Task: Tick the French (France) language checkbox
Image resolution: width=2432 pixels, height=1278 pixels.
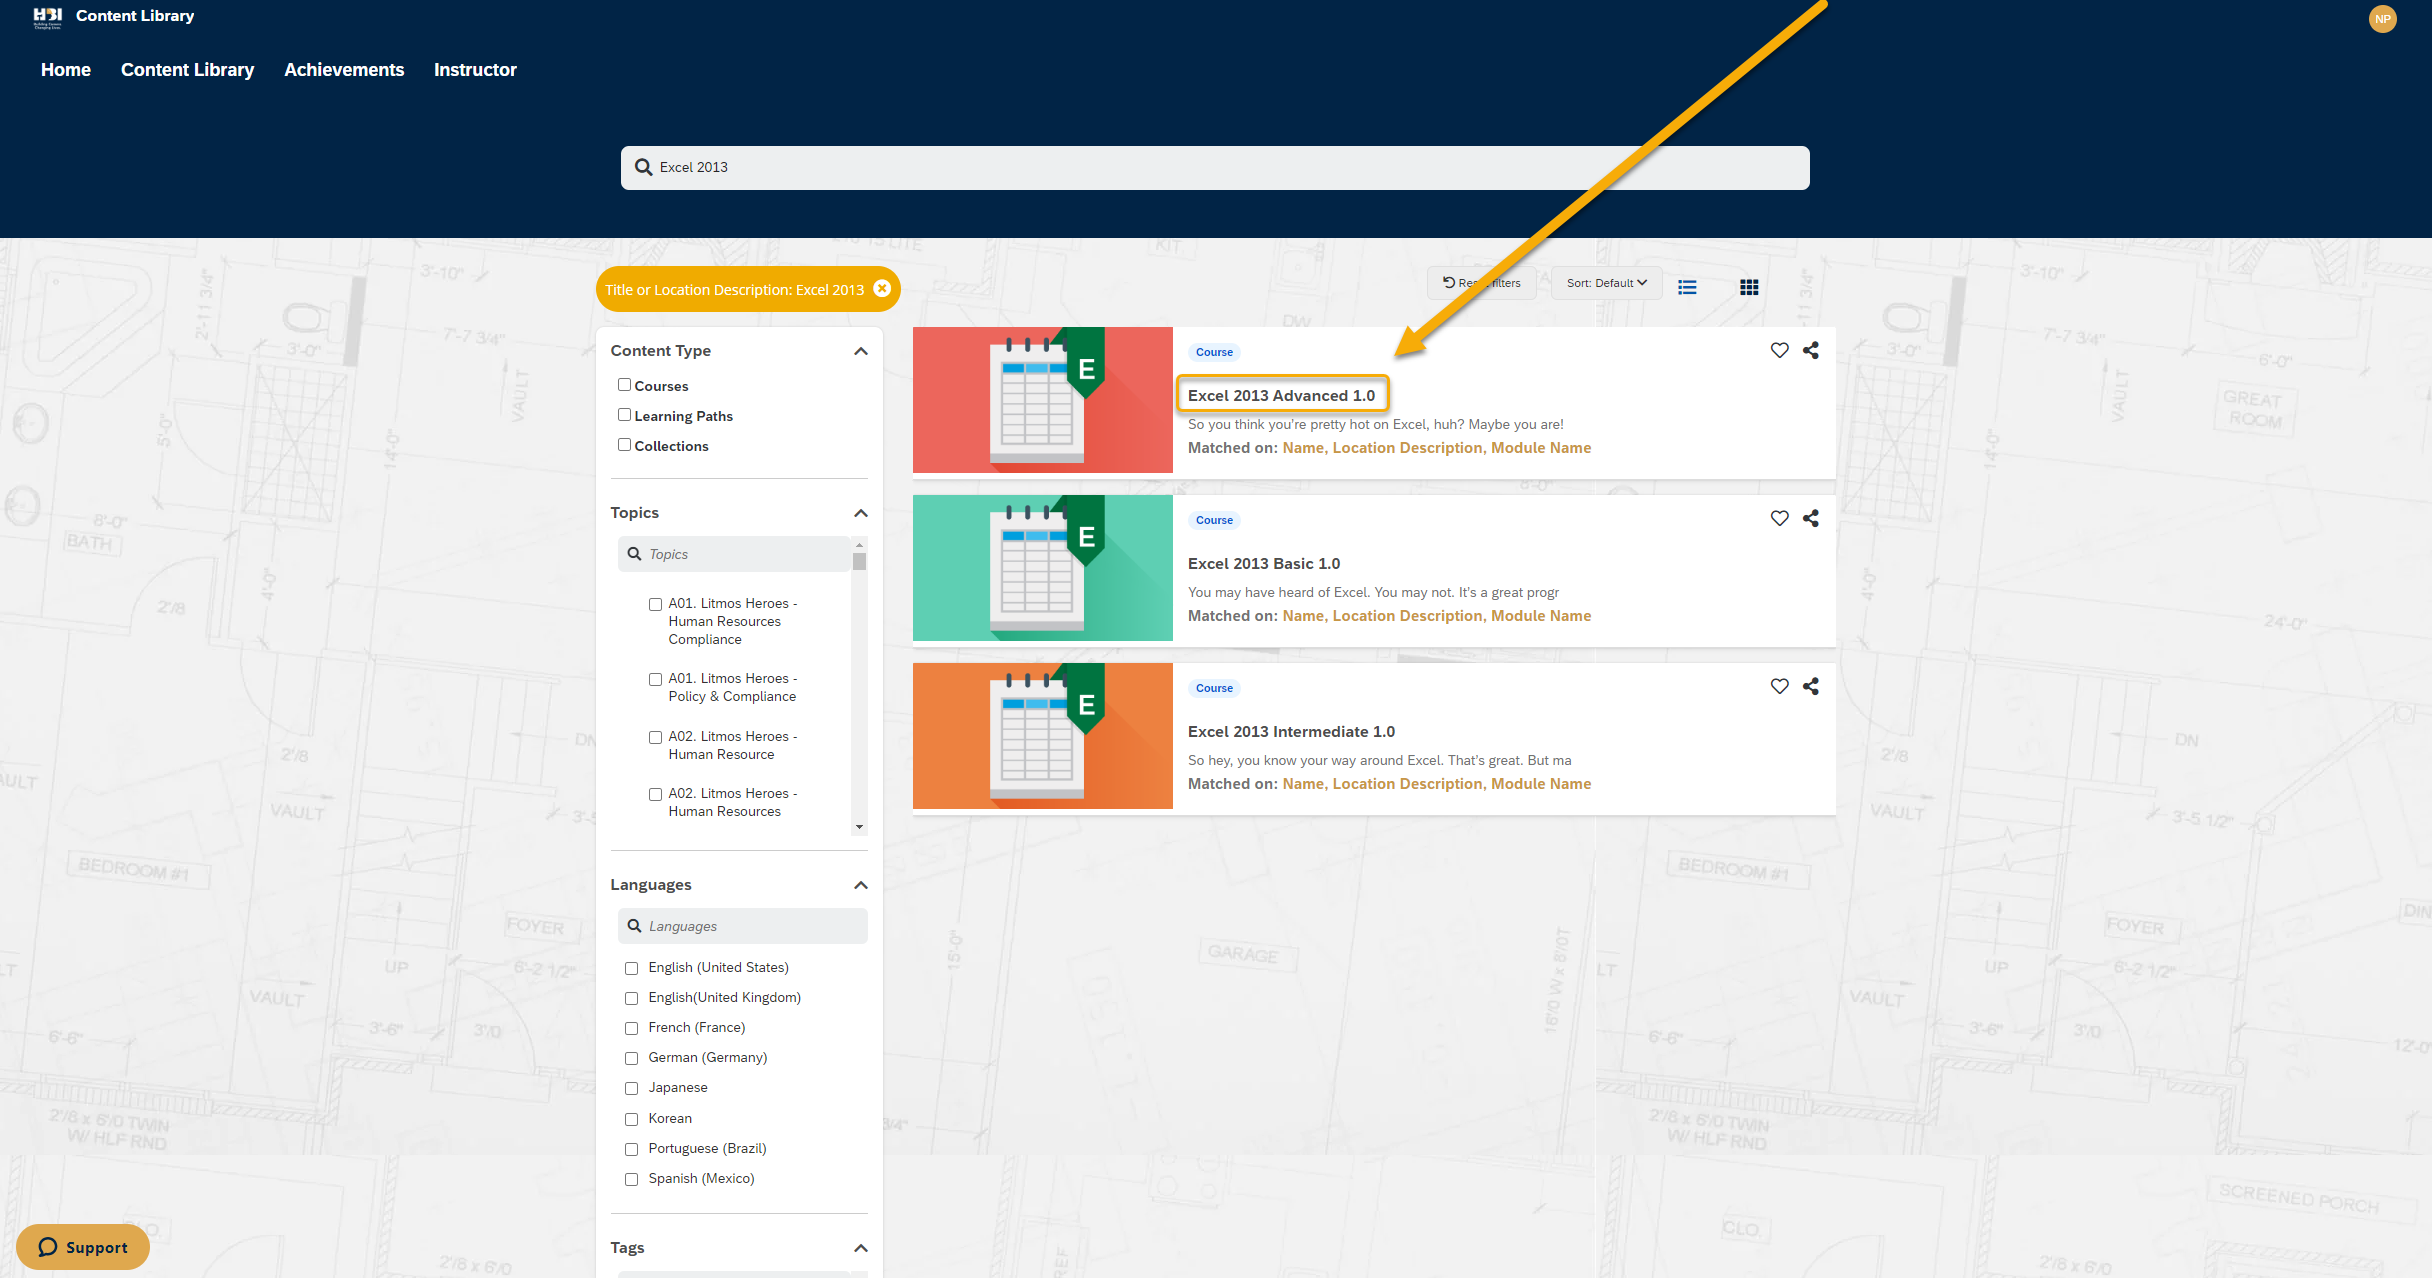Action: tap(631, 1028)
